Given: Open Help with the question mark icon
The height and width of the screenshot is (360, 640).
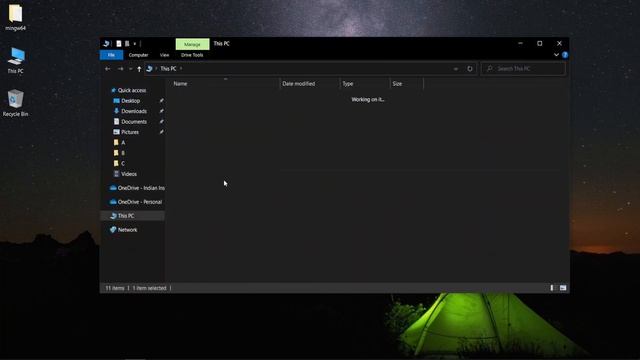Looking at the screenshot, I should 565,55.
